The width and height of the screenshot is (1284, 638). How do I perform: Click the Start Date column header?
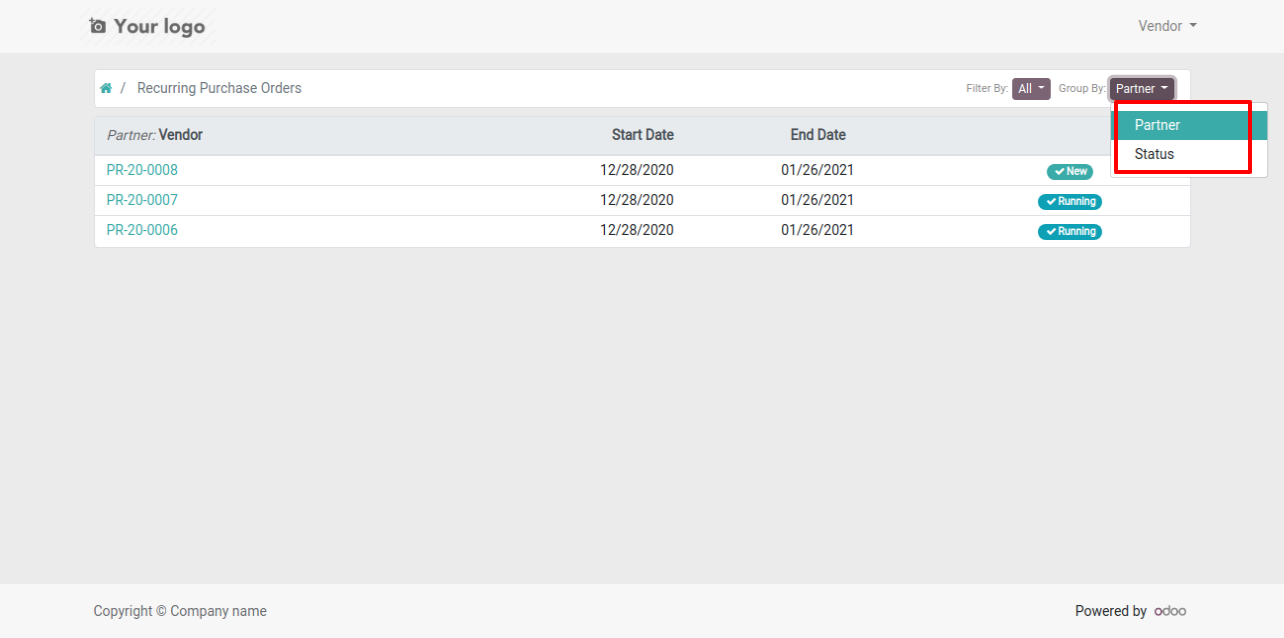click(643, 135)
